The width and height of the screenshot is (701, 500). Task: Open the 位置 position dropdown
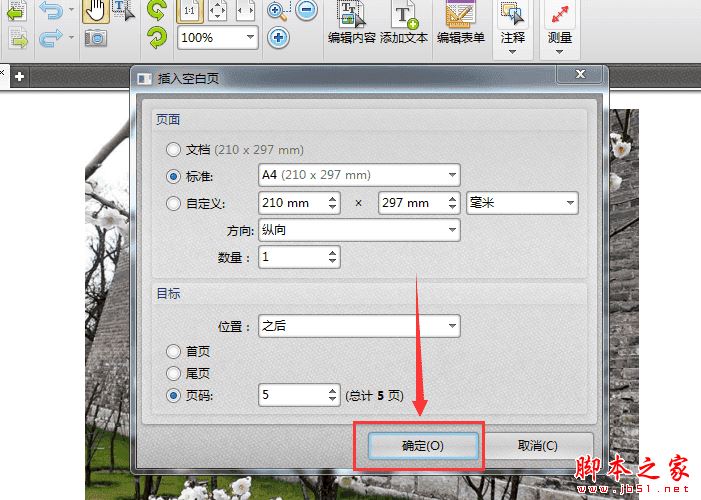pyautogui.click(x=359, y=326)
